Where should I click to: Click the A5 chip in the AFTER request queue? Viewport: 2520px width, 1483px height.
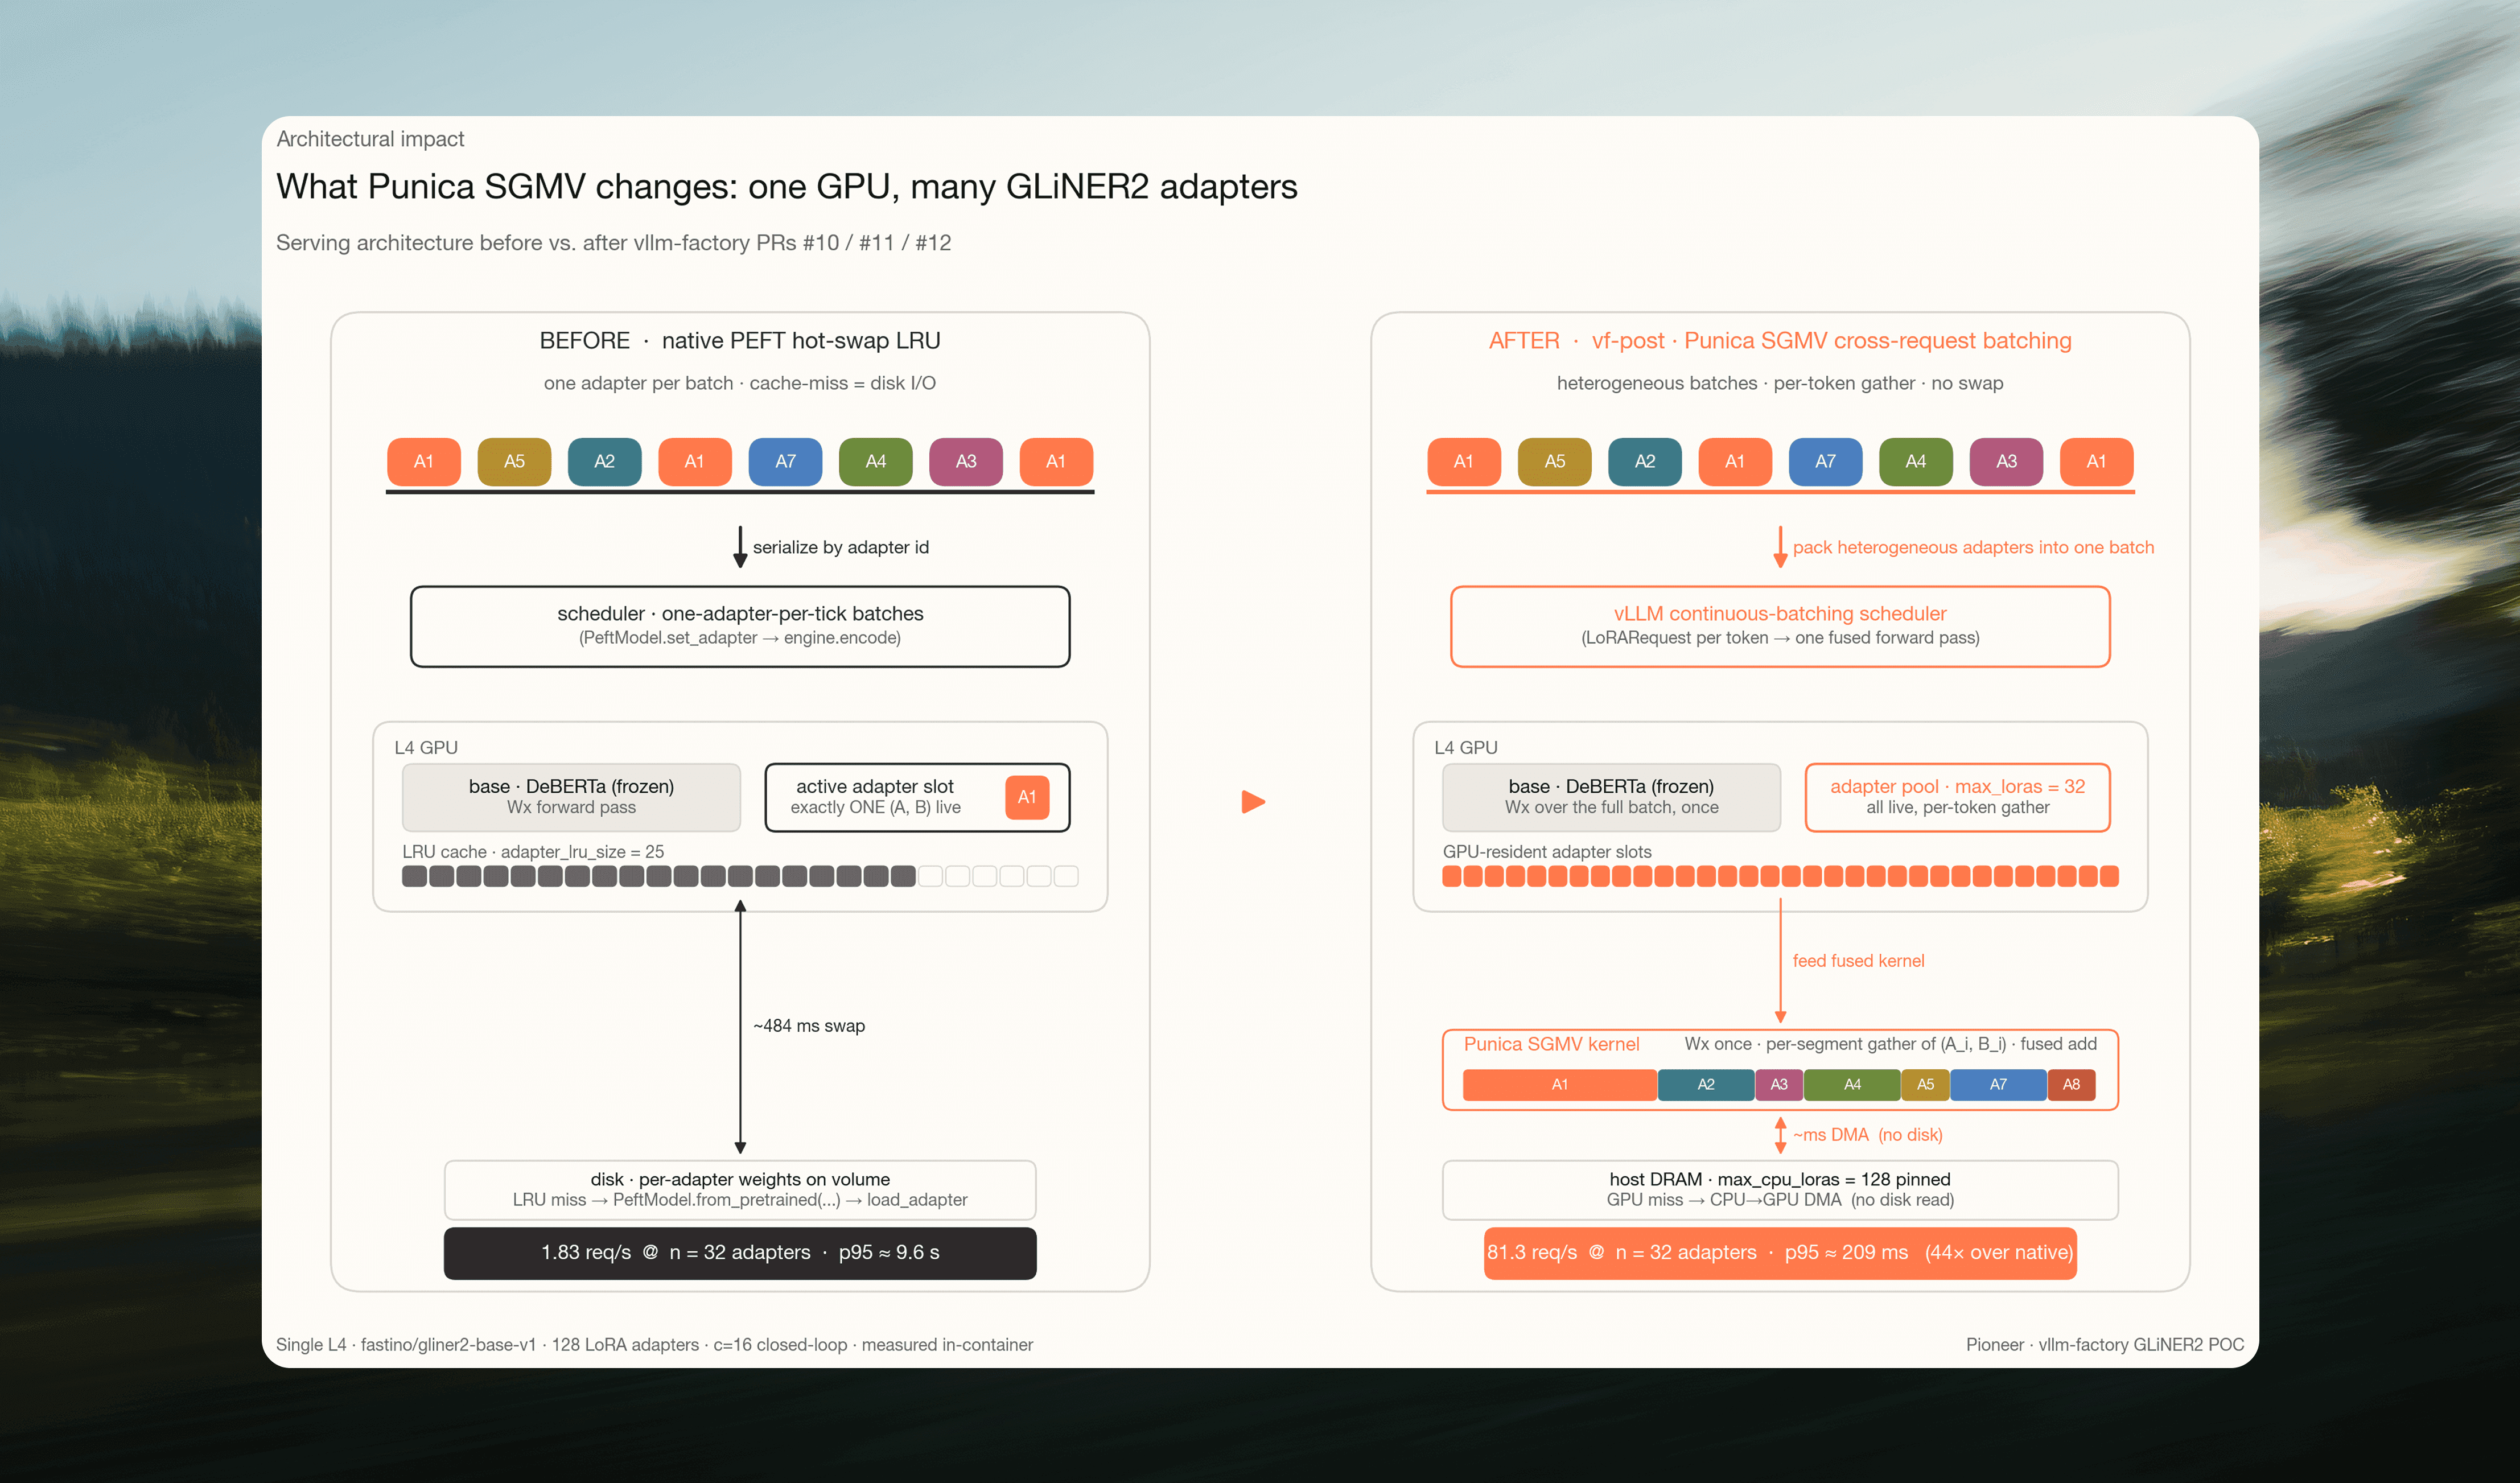click(1554, 461)
